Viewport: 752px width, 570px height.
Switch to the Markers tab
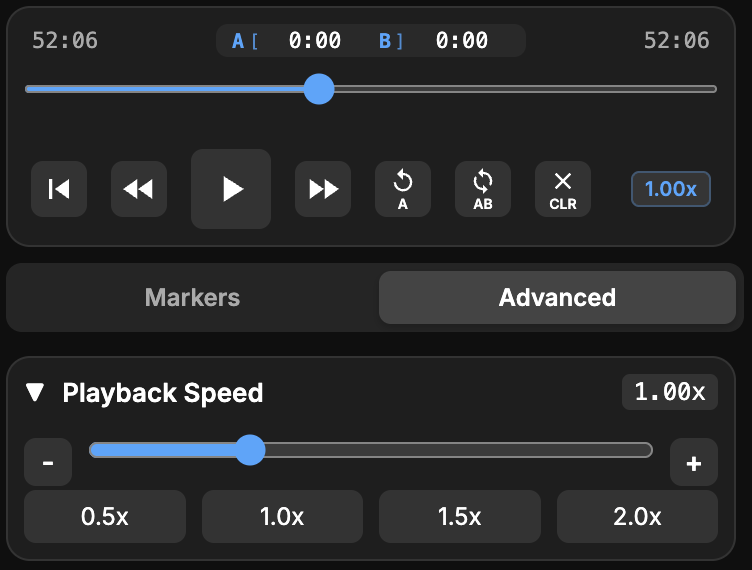192,298
